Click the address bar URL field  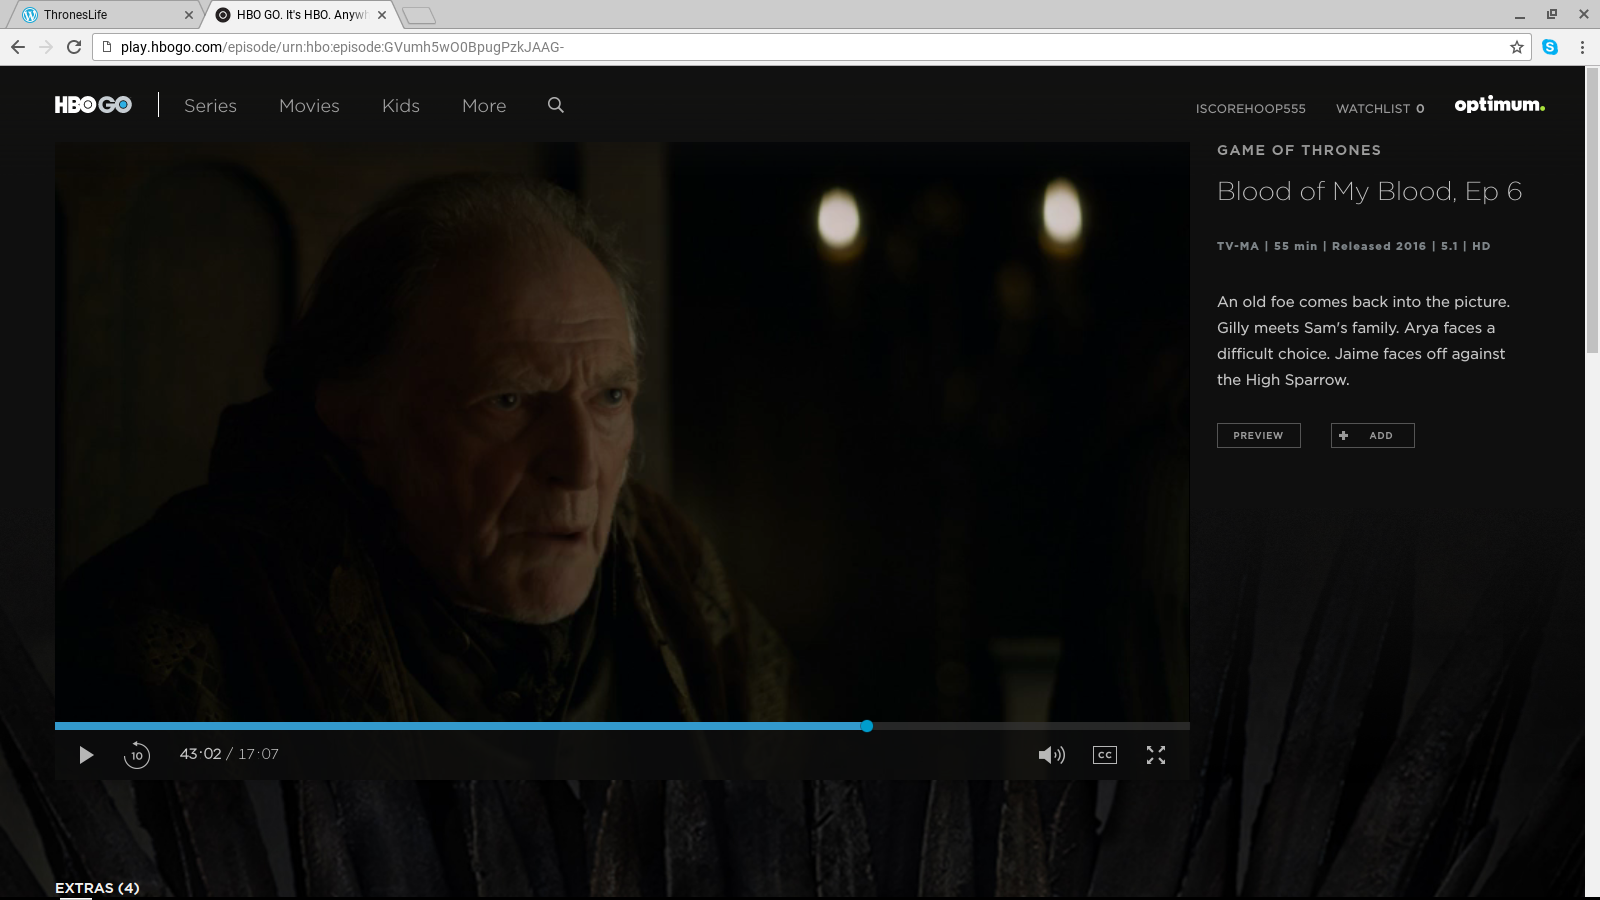(x=800, y=47)
